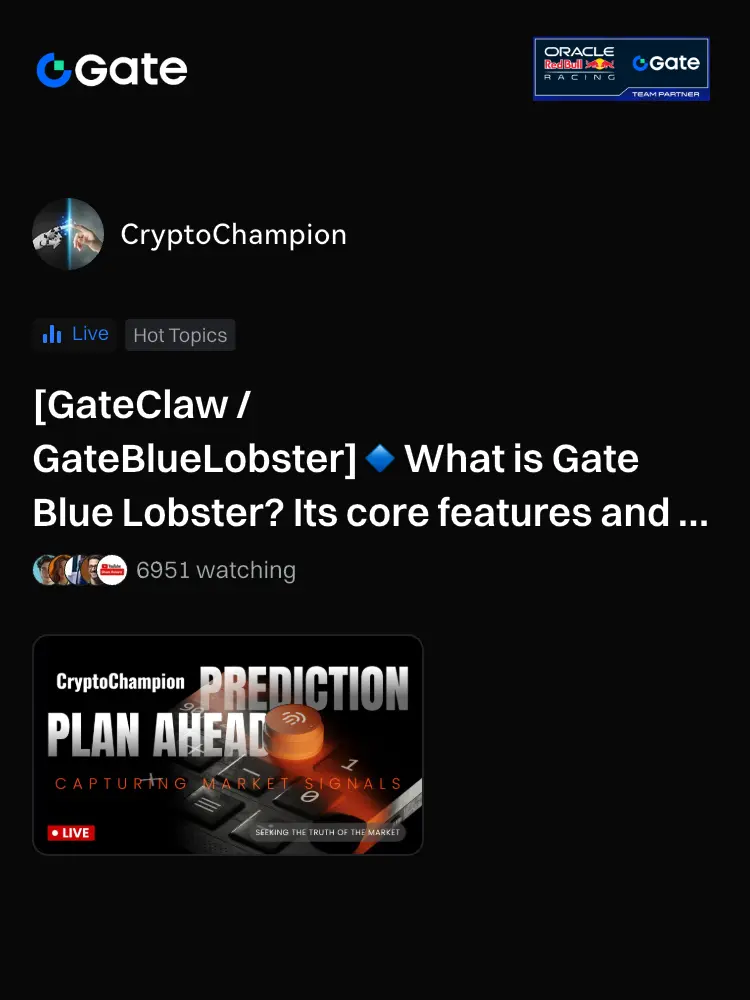This screenshot has height=1000, width=750.
Task: Open the PREDICTION PLAN AHEAD stream thumbnail
Action: click(x=228, y=745)
